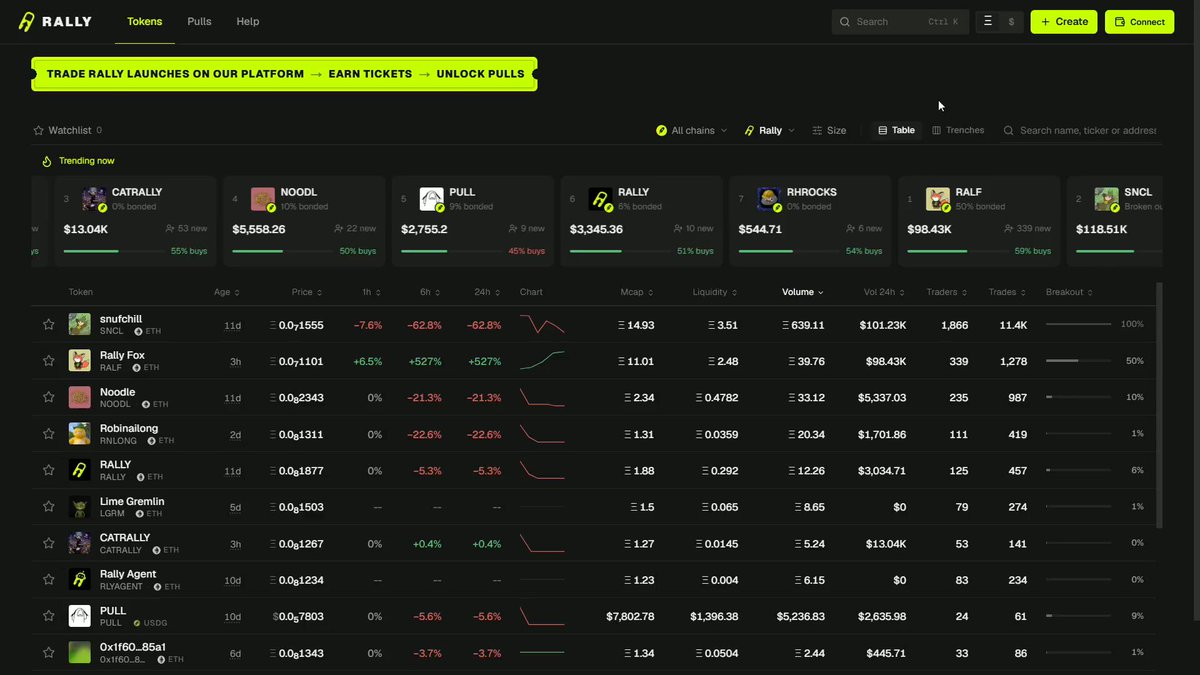Screen dimensions: 1200x675
Task: Select the Table view tab
Action: [x=896, y=131]
